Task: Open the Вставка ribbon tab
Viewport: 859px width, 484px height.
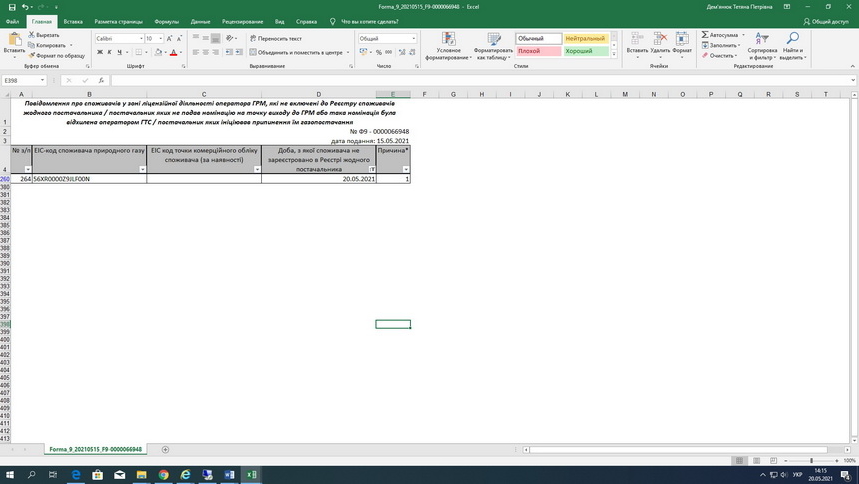Action: (72, 20)
